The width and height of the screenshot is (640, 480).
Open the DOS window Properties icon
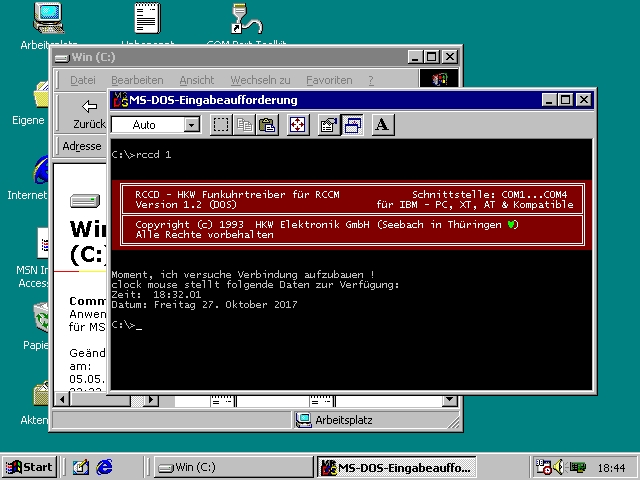coord(329,125)
